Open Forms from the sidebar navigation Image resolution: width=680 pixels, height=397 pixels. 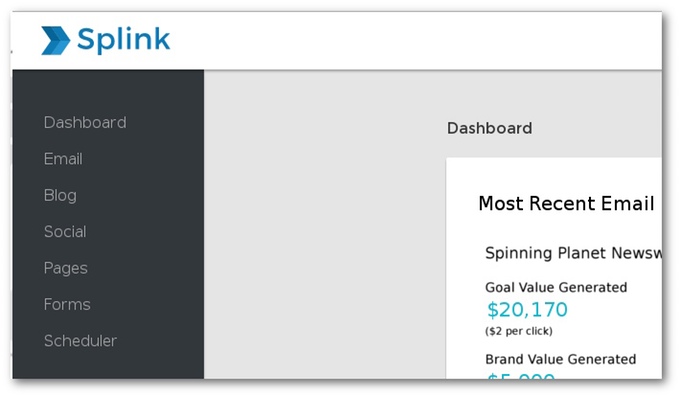[x=67, y=305]
